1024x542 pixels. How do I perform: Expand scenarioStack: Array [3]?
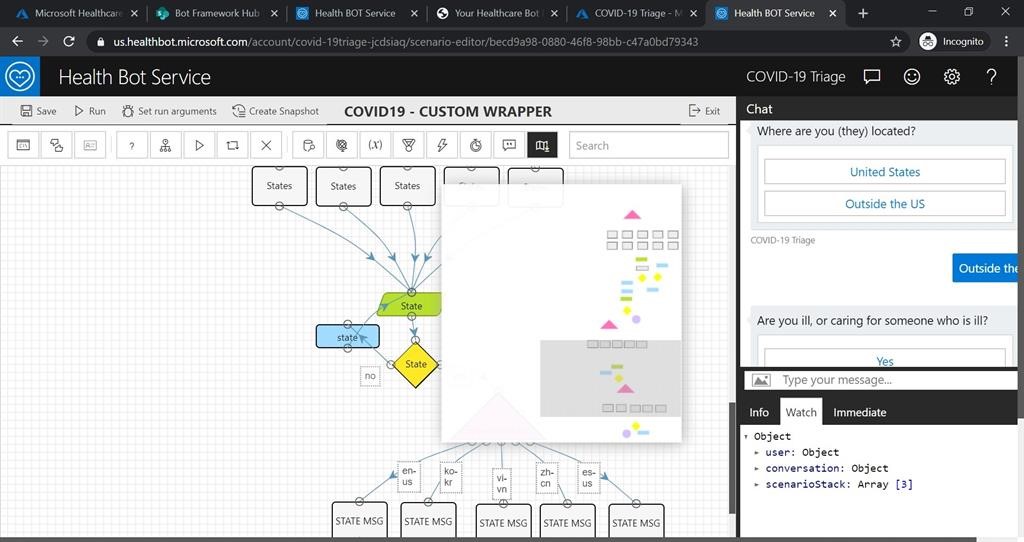point(757,484)
